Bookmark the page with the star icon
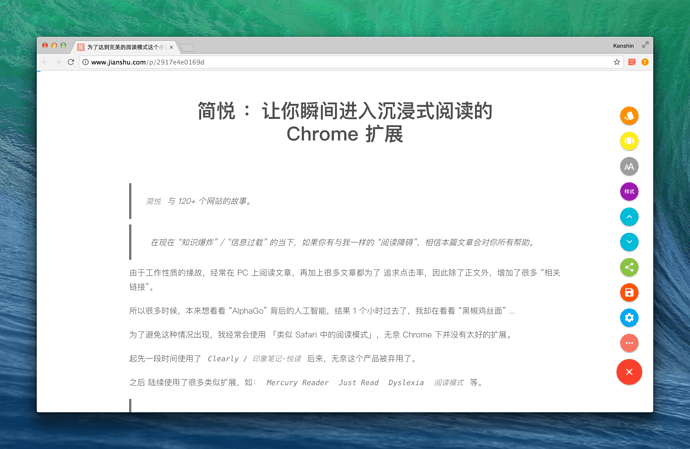 point(617,62)
